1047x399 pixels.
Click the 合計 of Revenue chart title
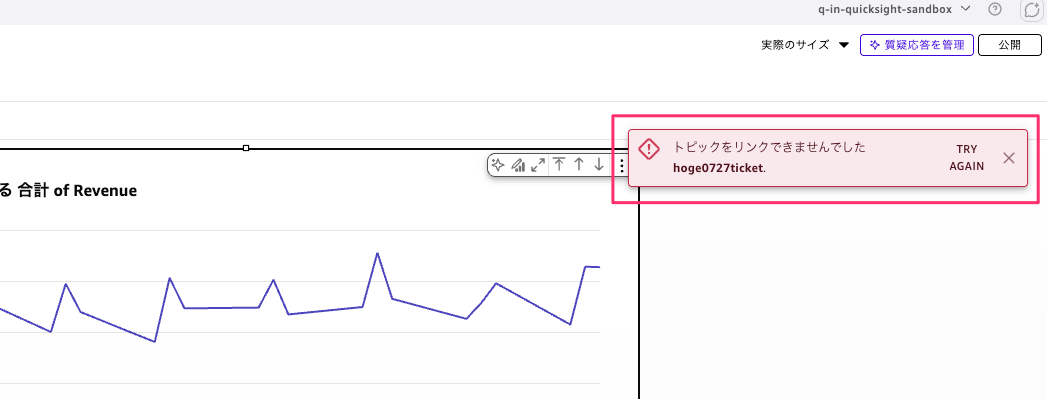[x=77, y=191]
